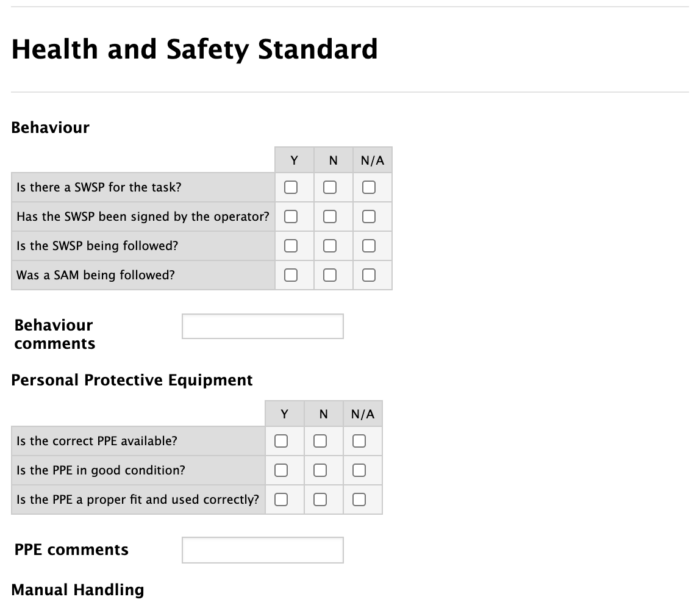This screenshot has height=605, width=700.
Task: Check Y for PPE proper fit and used correctly
Action: click(281, 499)
